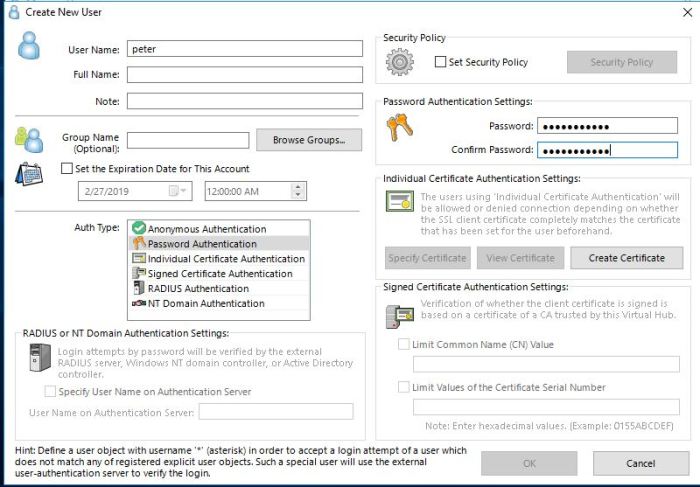700x487 pixels.
Task: Click the password keys icon
Action: [401, 130]
